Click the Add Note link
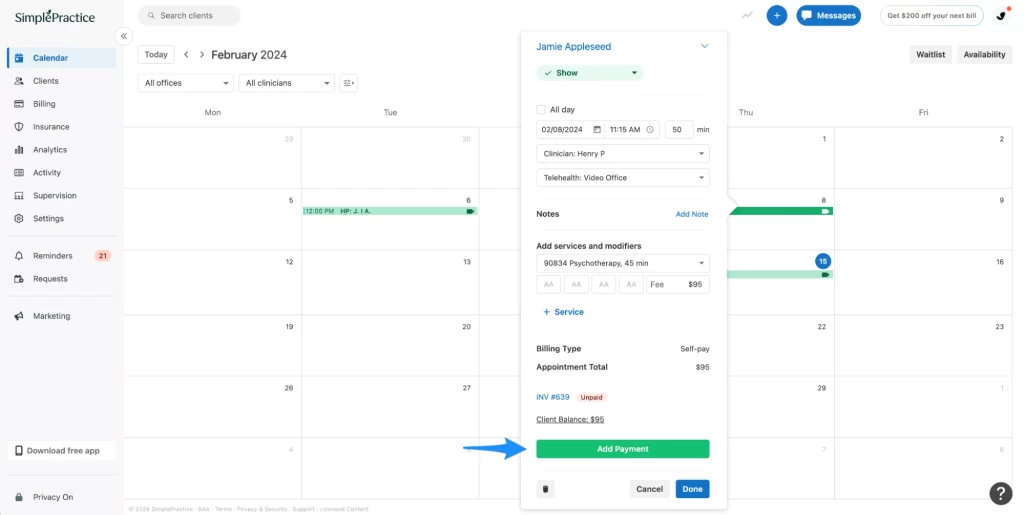 click(691, 214)
